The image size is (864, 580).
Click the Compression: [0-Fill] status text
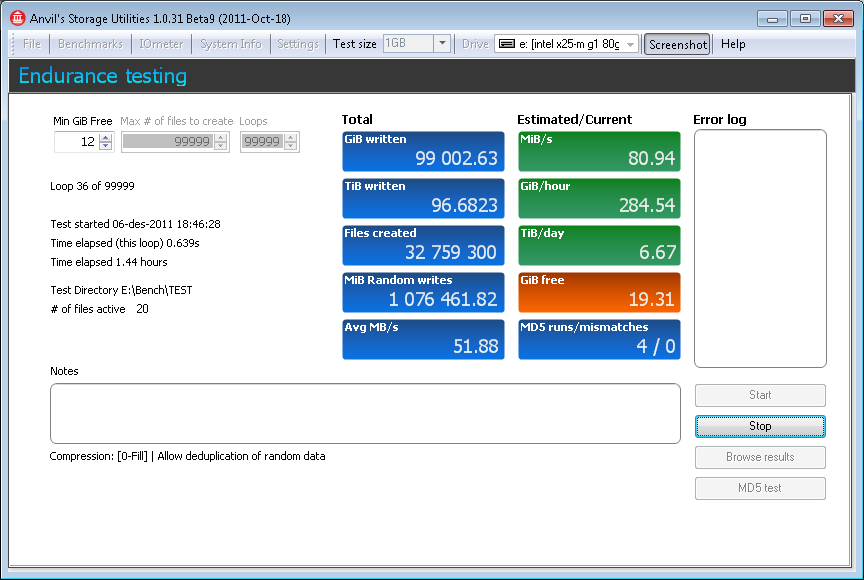pyautogui.click(x=187, y=456)
